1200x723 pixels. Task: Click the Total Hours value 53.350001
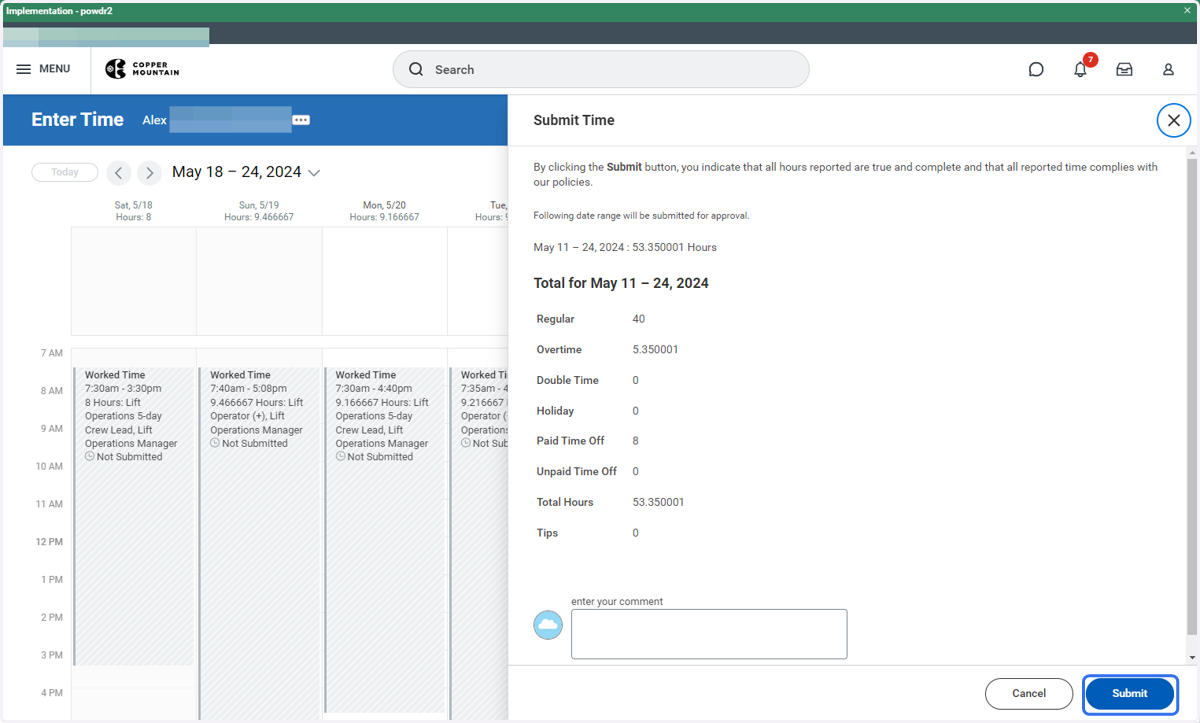click(x=659, y=502)
